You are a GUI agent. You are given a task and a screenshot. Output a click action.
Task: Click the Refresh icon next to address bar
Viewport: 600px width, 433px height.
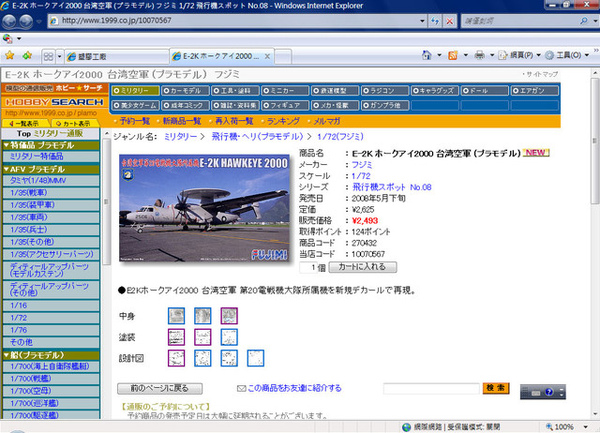point(435,21)
